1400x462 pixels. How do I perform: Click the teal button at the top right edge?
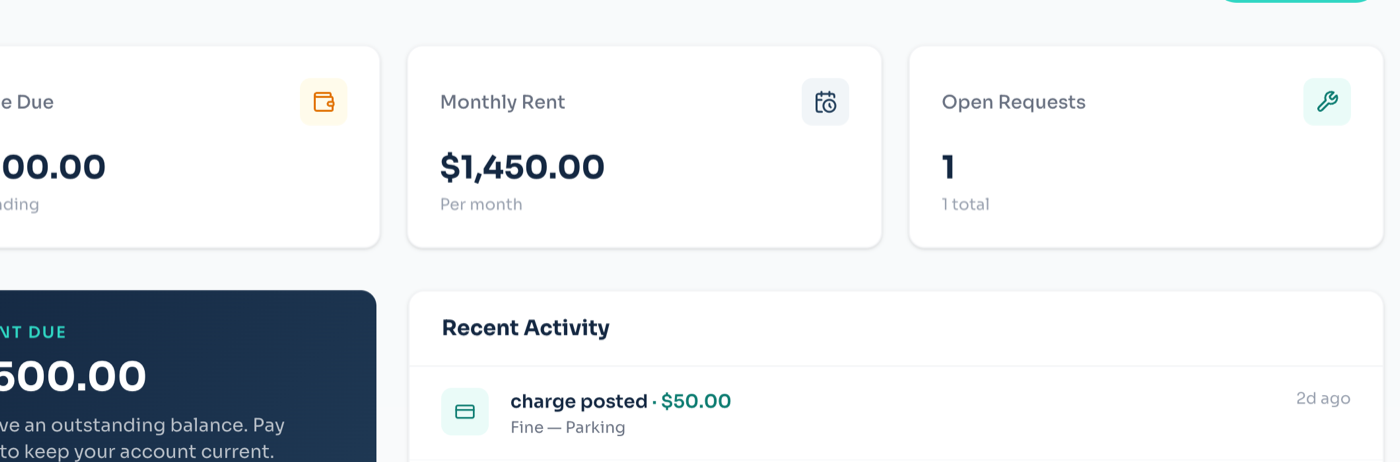pyautogui.click(x=1305, y=2)
